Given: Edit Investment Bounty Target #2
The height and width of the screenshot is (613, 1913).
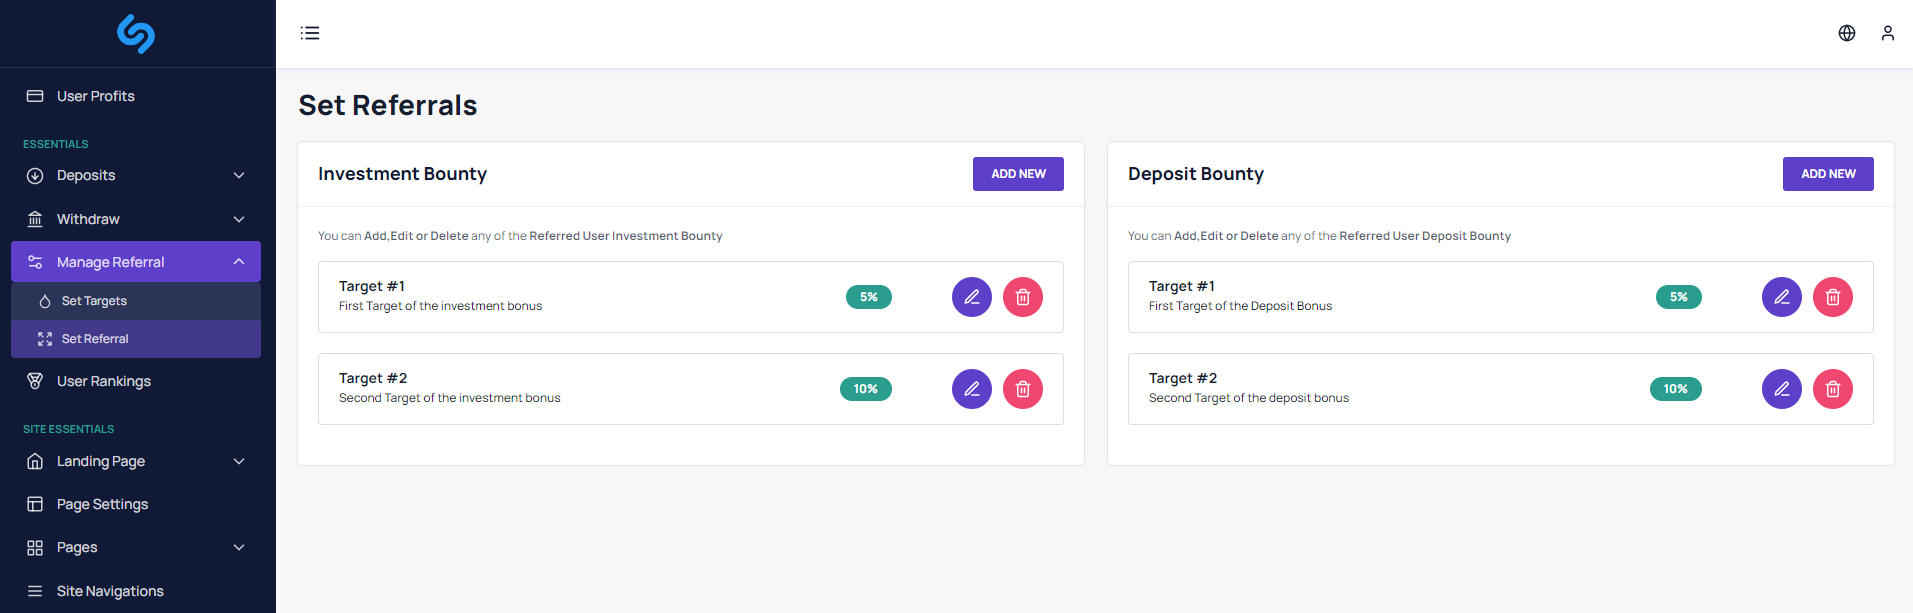Looking at the screenshot, I should tap(971, 389).
